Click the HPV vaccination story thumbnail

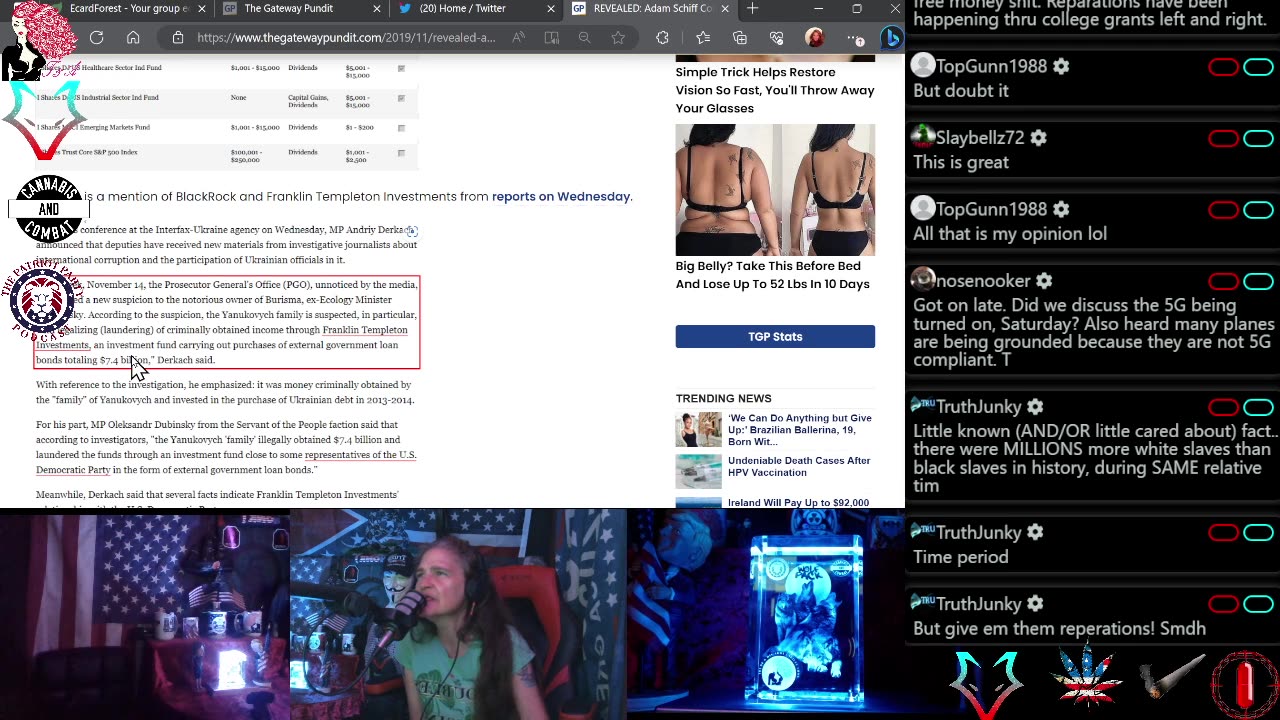pos(698,471)
